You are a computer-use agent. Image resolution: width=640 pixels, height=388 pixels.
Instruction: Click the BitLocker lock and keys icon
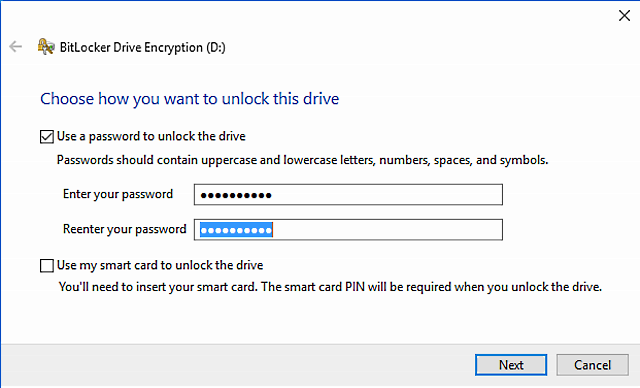coord(46,47)
